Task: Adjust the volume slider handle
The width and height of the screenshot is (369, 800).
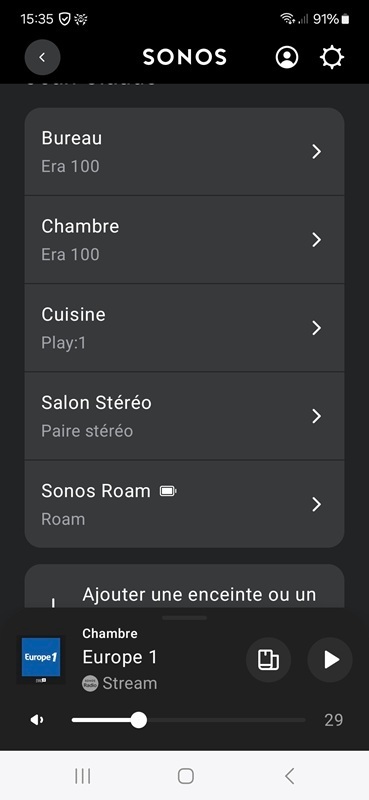Action: click(138, 720)
